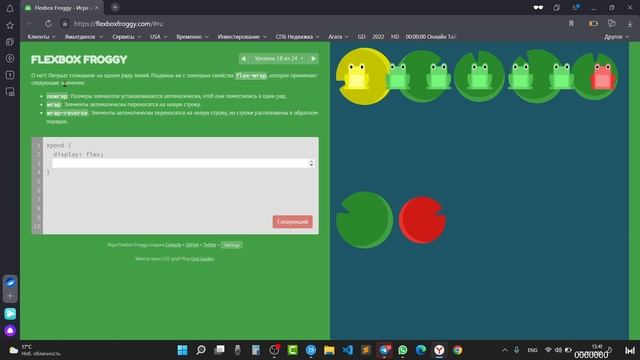This screenshot has height=360, width=640.
Task: Open File Explorer from taskbar
Action: click(x=329, y=350)
